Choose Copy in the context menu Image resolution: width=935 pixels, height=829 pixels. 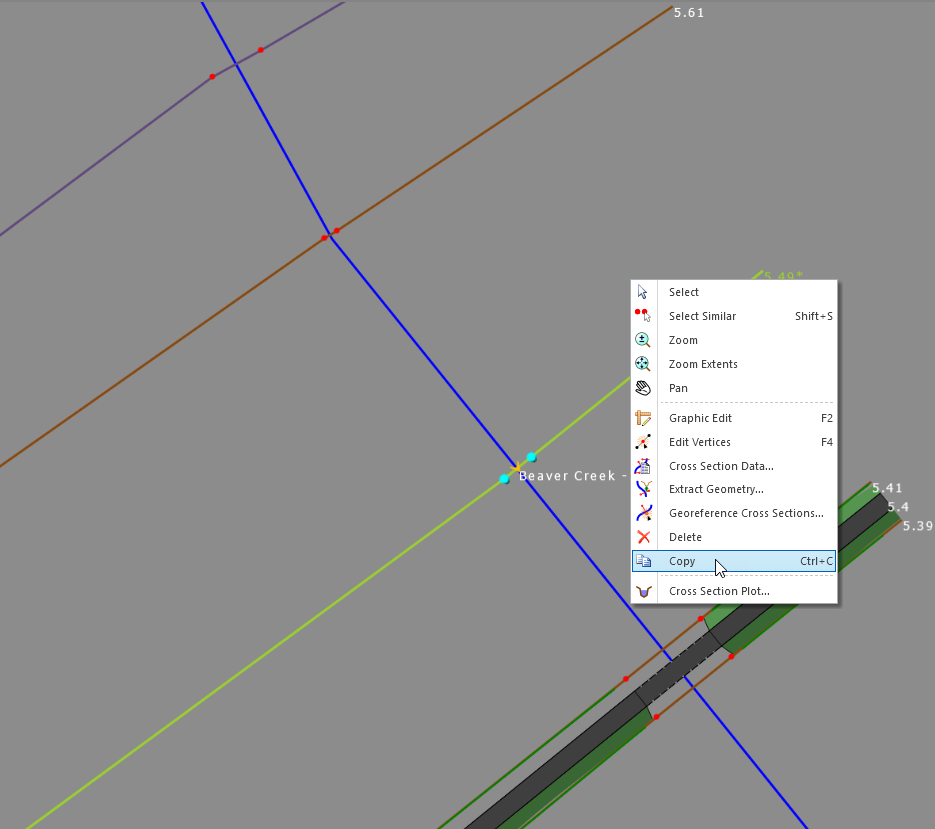682,561
